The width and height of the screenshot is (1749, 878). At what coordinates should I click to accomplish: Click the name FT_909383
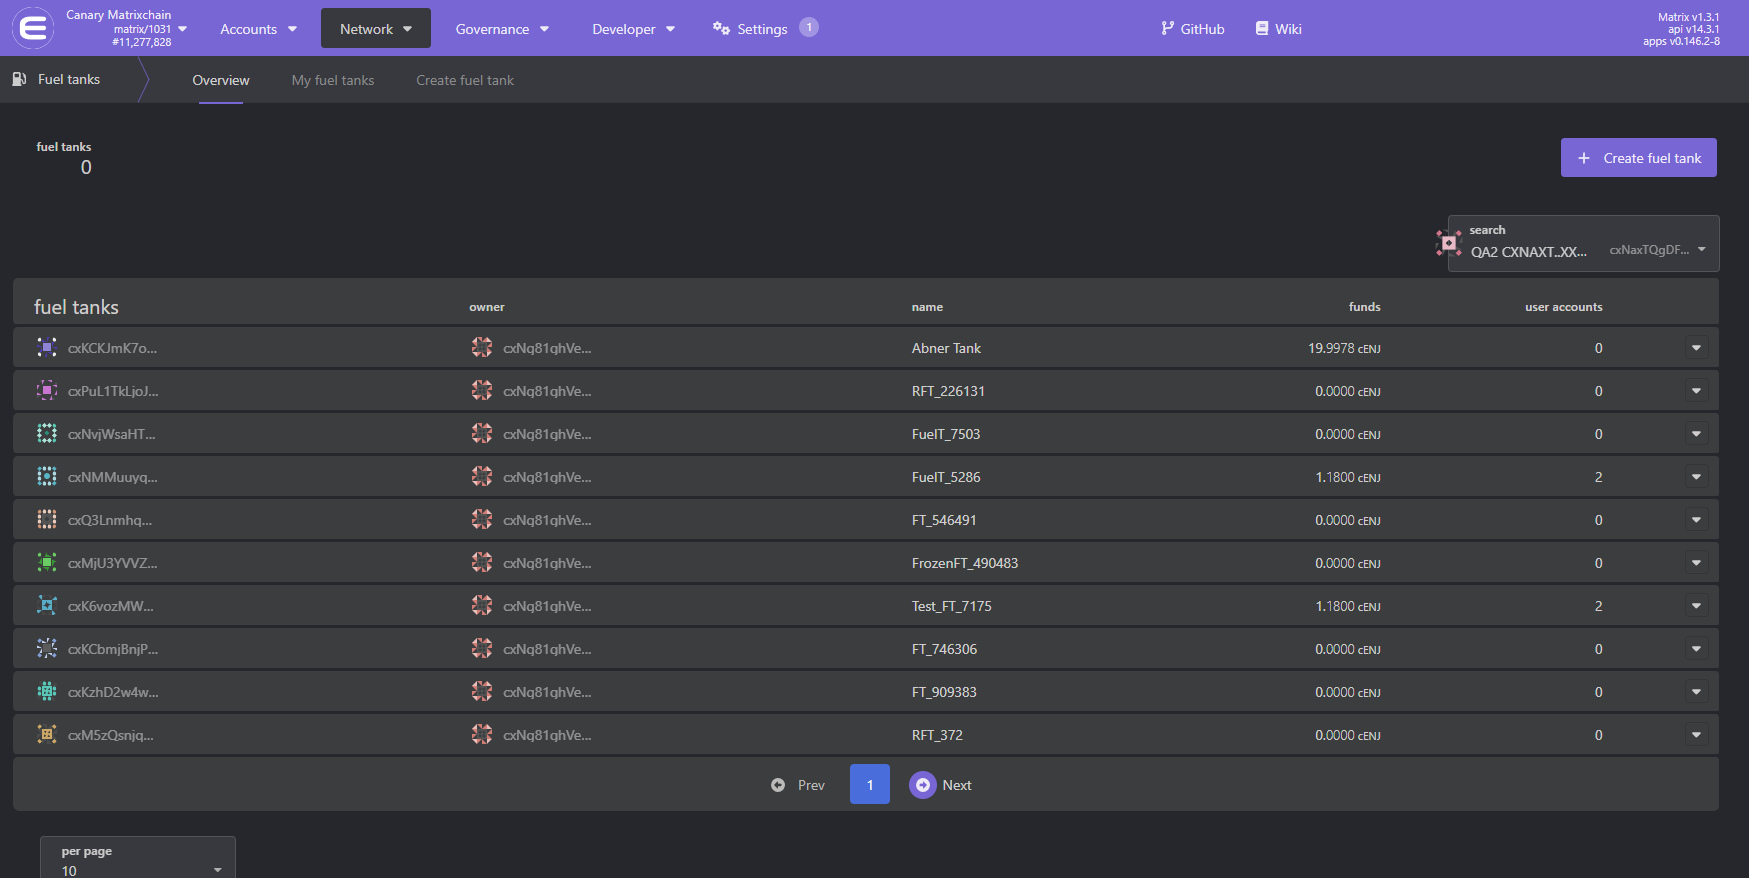[x=944, y=692]
